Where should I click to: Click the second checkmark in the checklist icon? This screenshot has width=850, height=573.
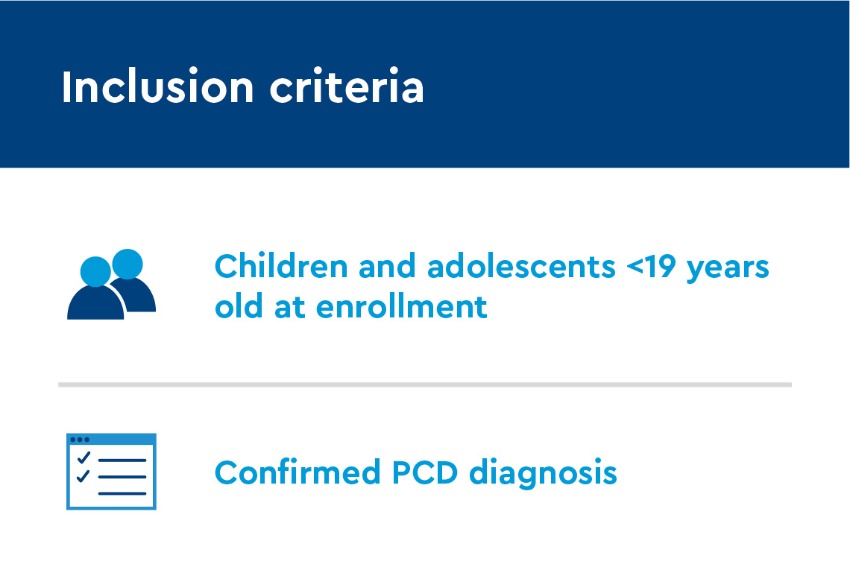[83, 476]
